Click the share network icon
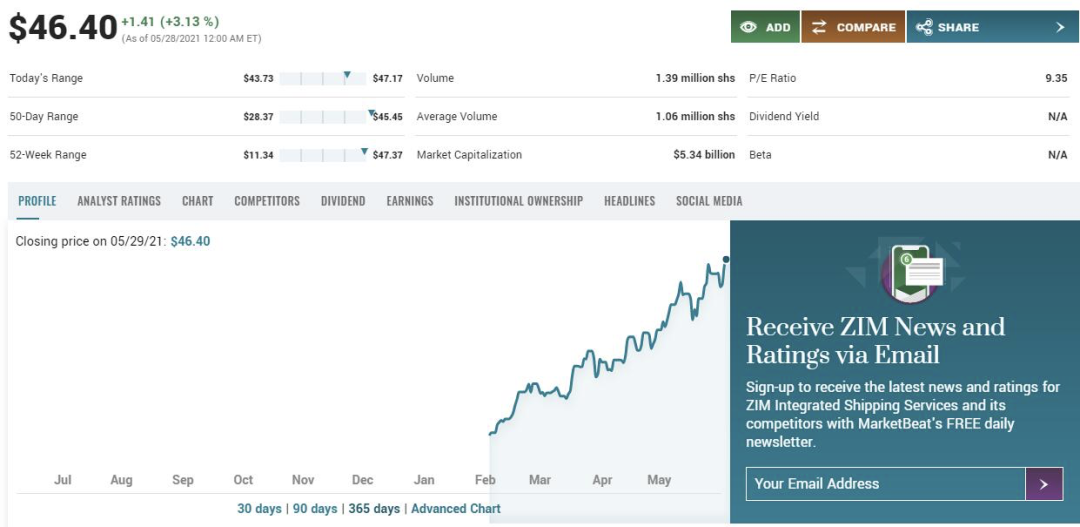 [x=924, y=27]
